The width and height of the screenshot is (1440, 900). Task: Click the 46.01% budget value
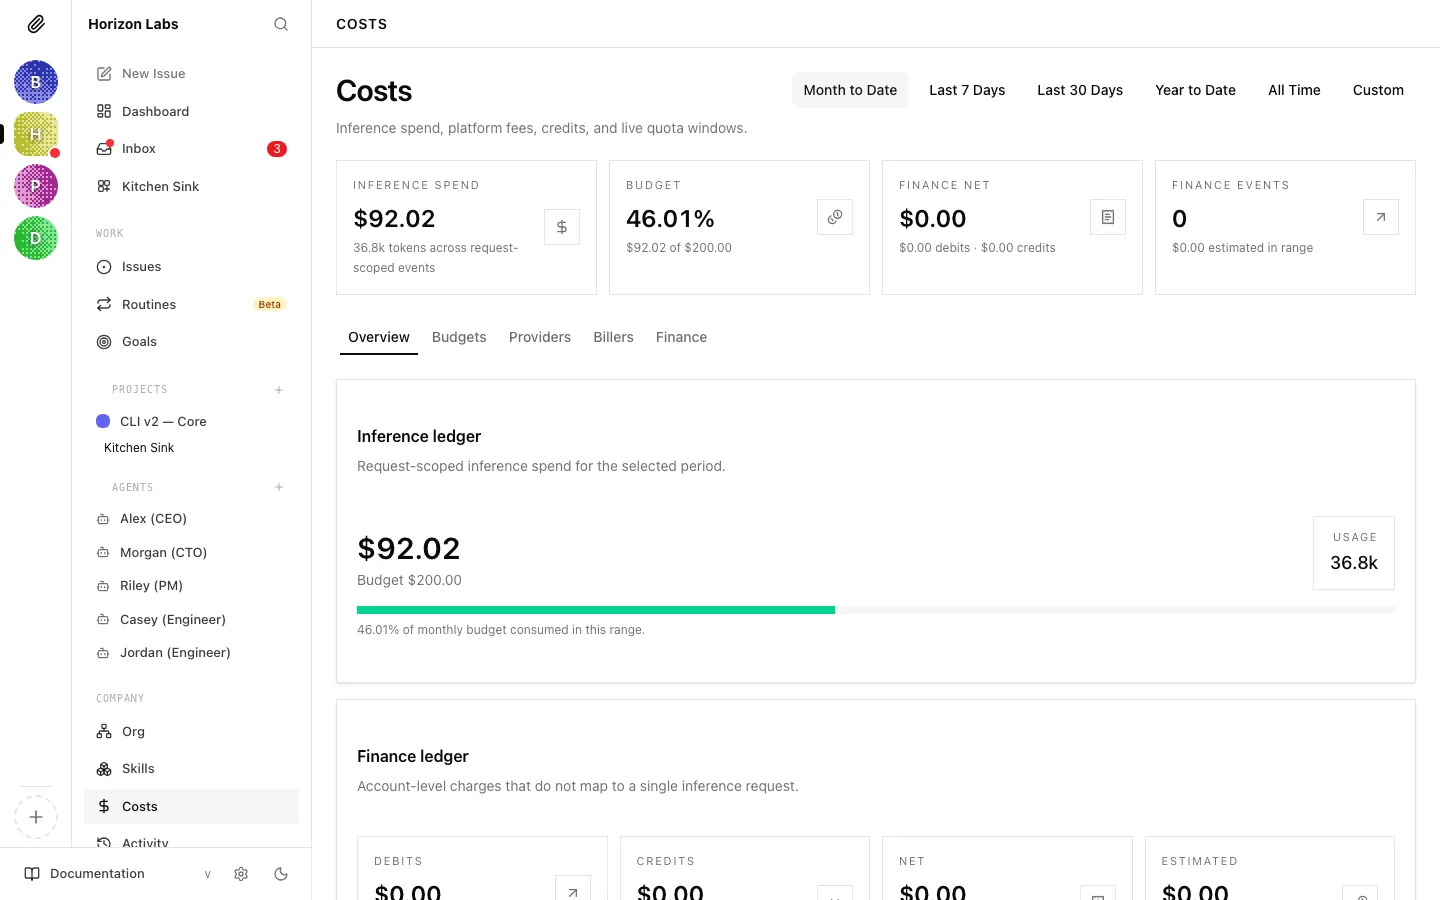coord(670,219)
